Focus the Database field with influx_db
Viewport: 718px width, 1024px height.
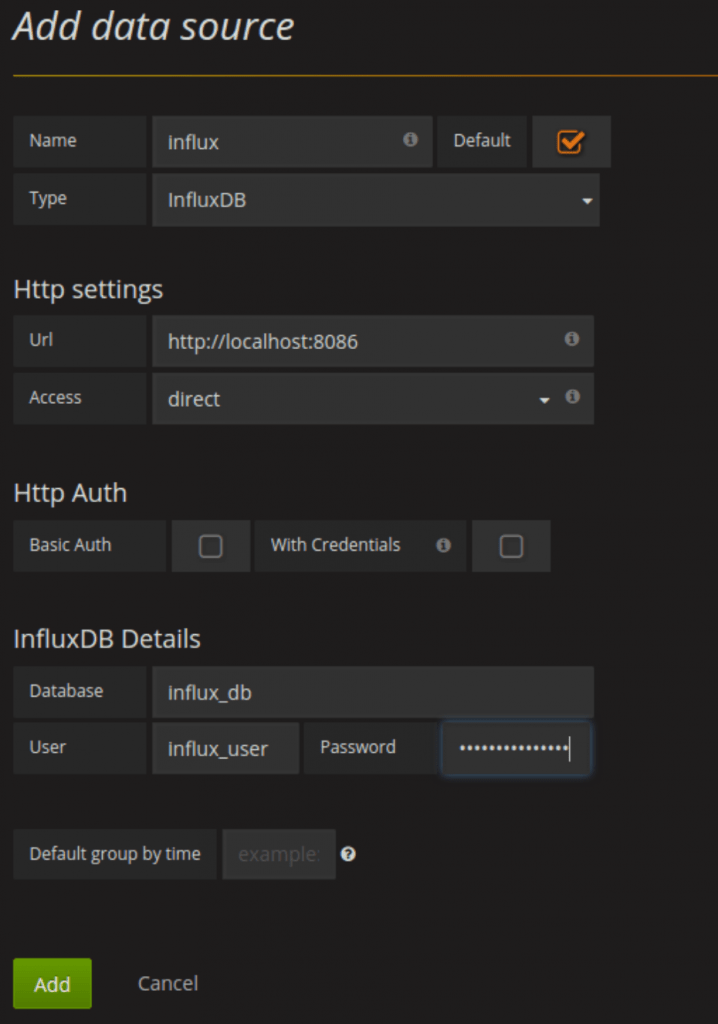pyautogui.click(x=373, y=692)
